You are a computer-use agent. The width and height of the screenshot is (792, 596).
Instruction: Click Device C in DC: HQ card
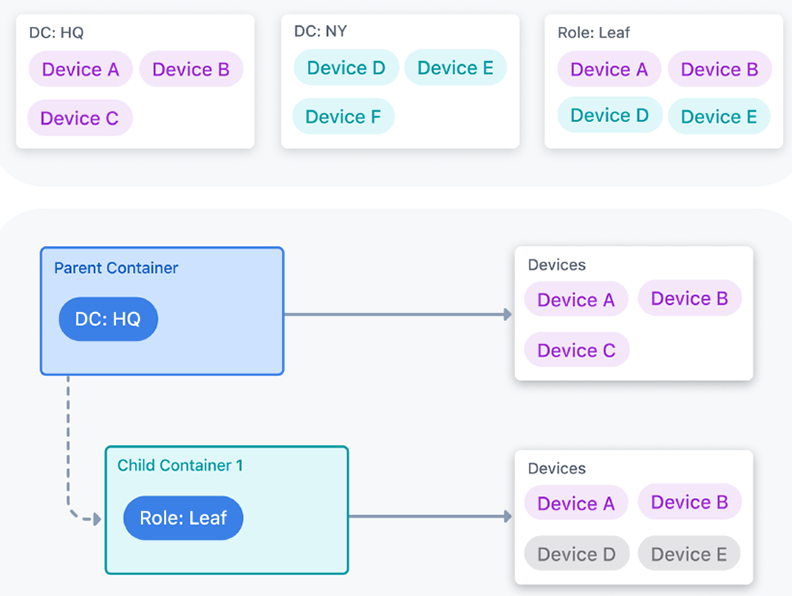point(80,118)
